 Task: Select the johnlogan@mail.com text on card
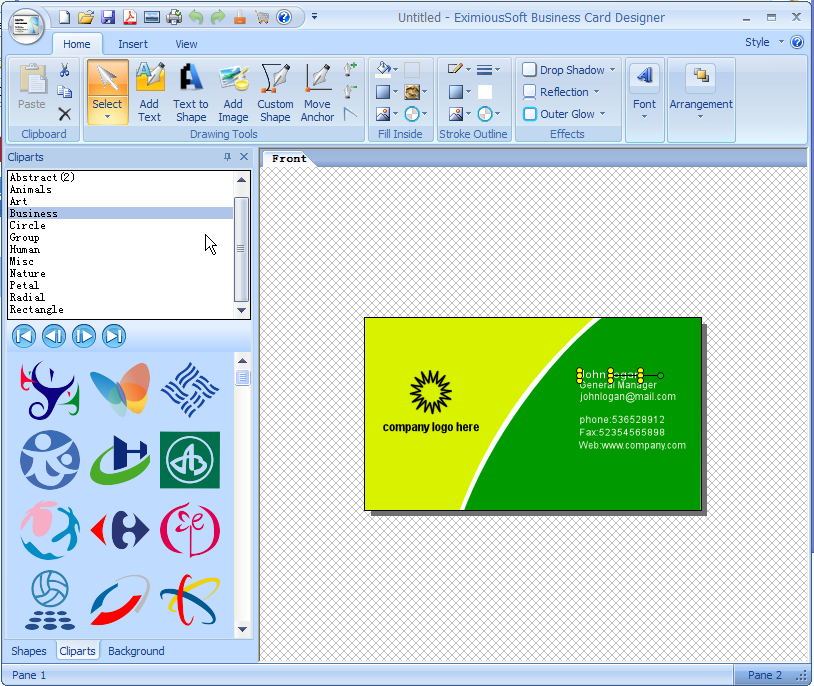click(x=628, y=397)
